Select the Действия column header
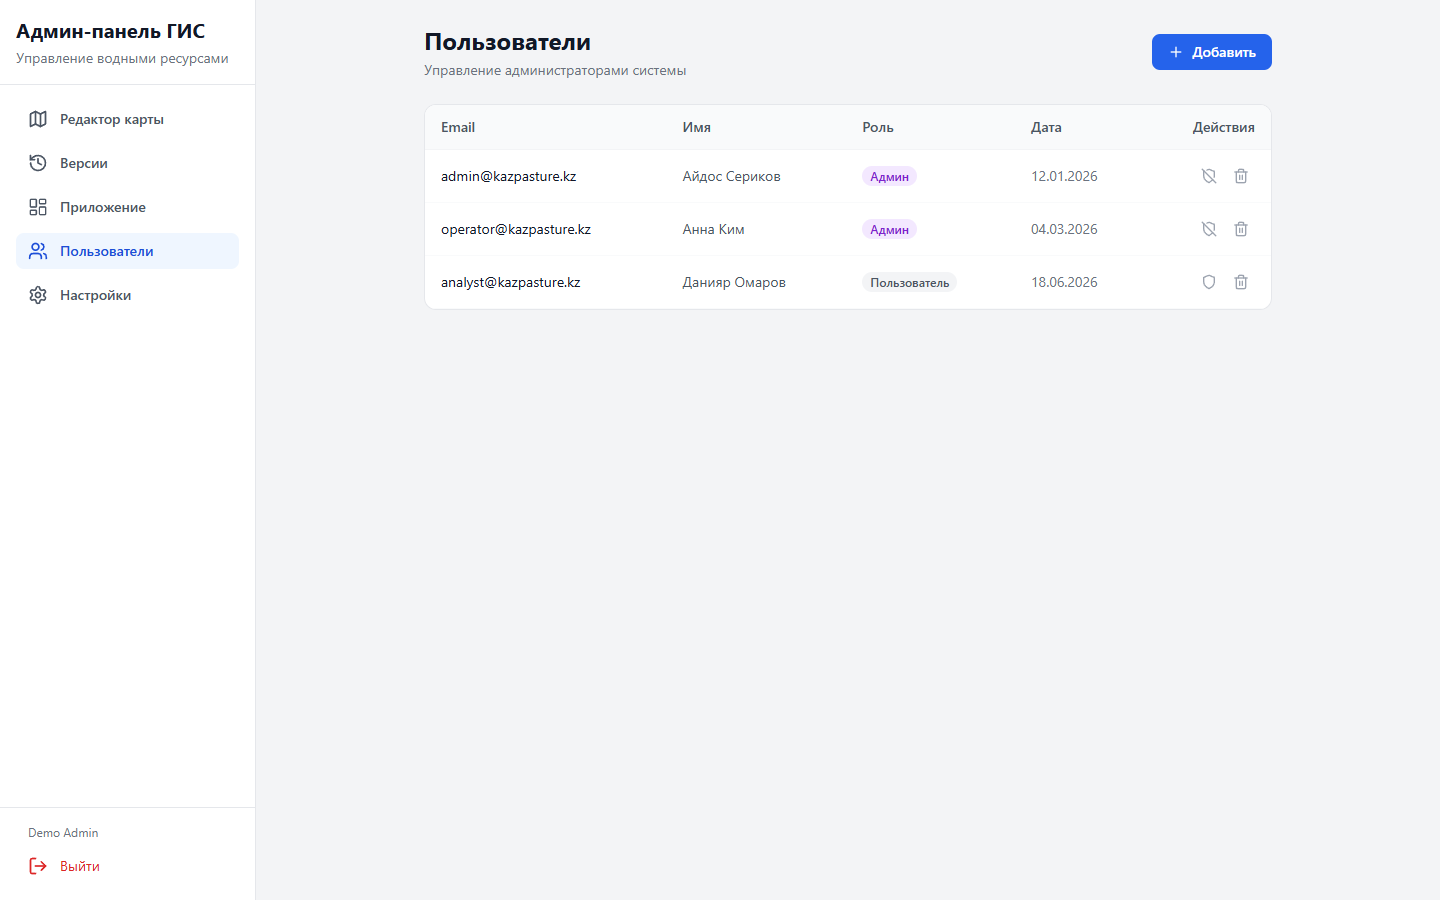 point(1223,127)
